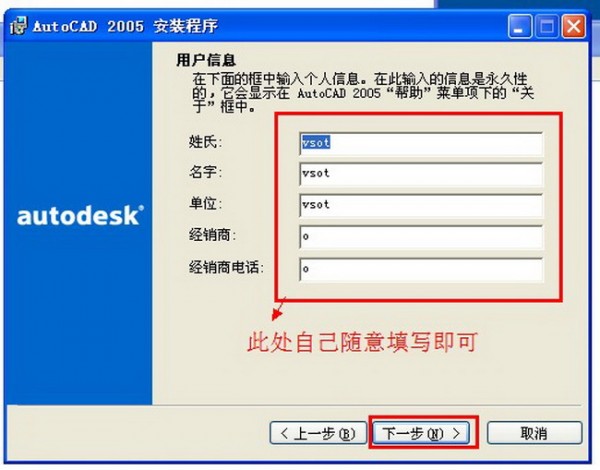Screen dimensions: 600x470
Task: Click the installer icon in the title bar
Action: [19, 26]
